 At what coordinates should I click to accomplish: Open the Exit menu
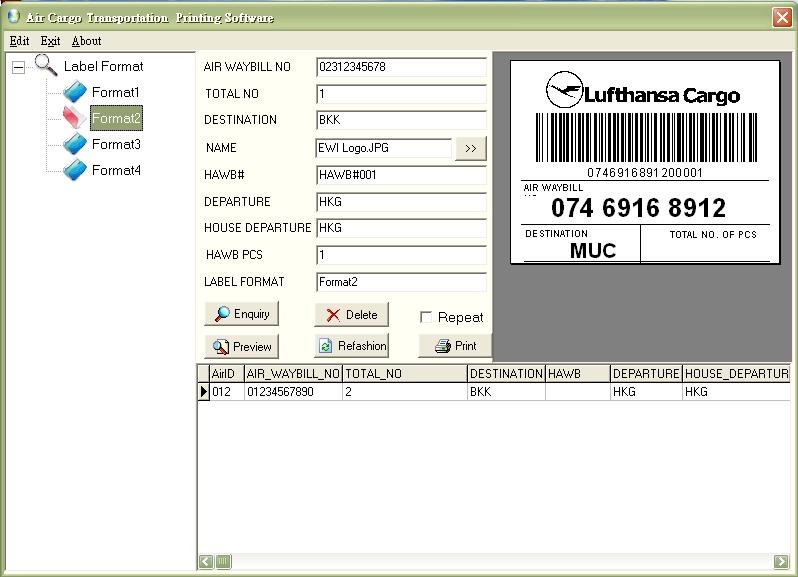[x=50, y=41]
